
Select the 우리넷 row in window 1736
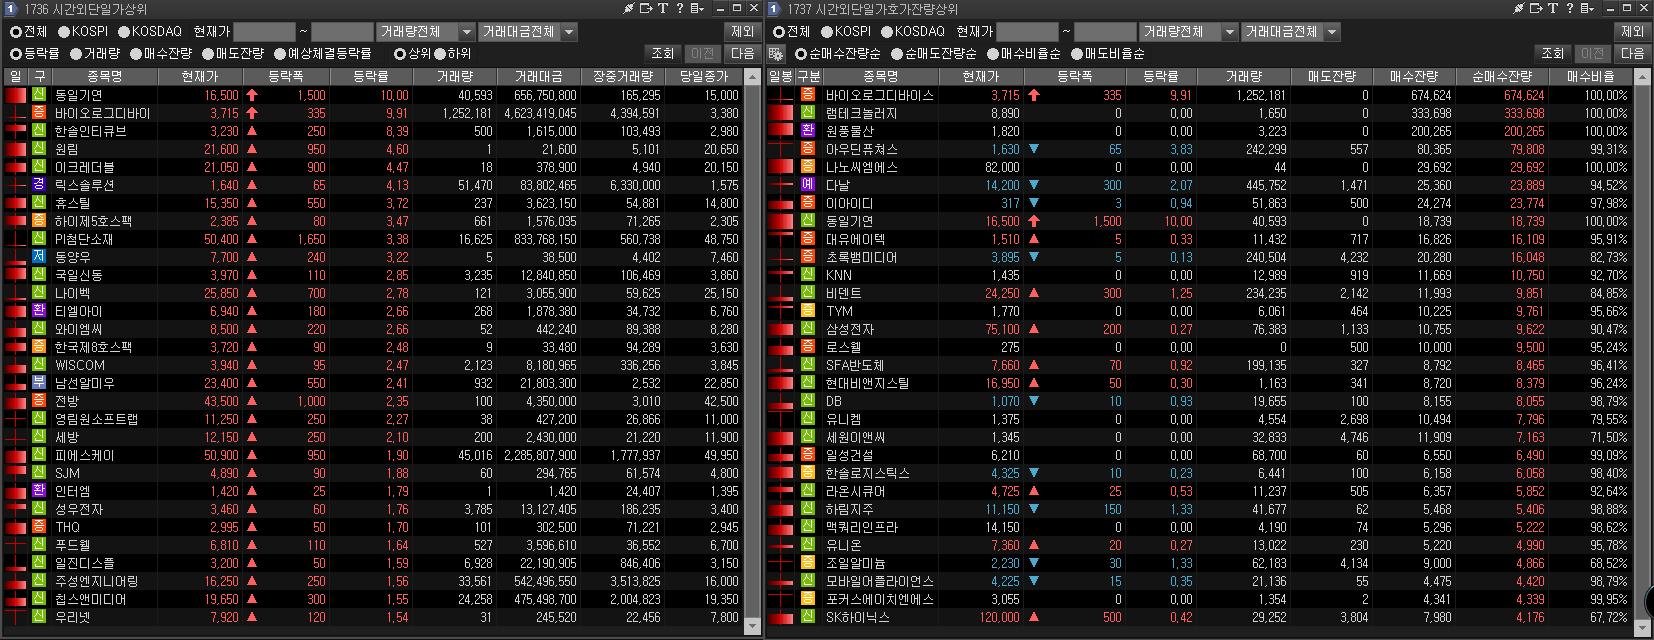373,617
